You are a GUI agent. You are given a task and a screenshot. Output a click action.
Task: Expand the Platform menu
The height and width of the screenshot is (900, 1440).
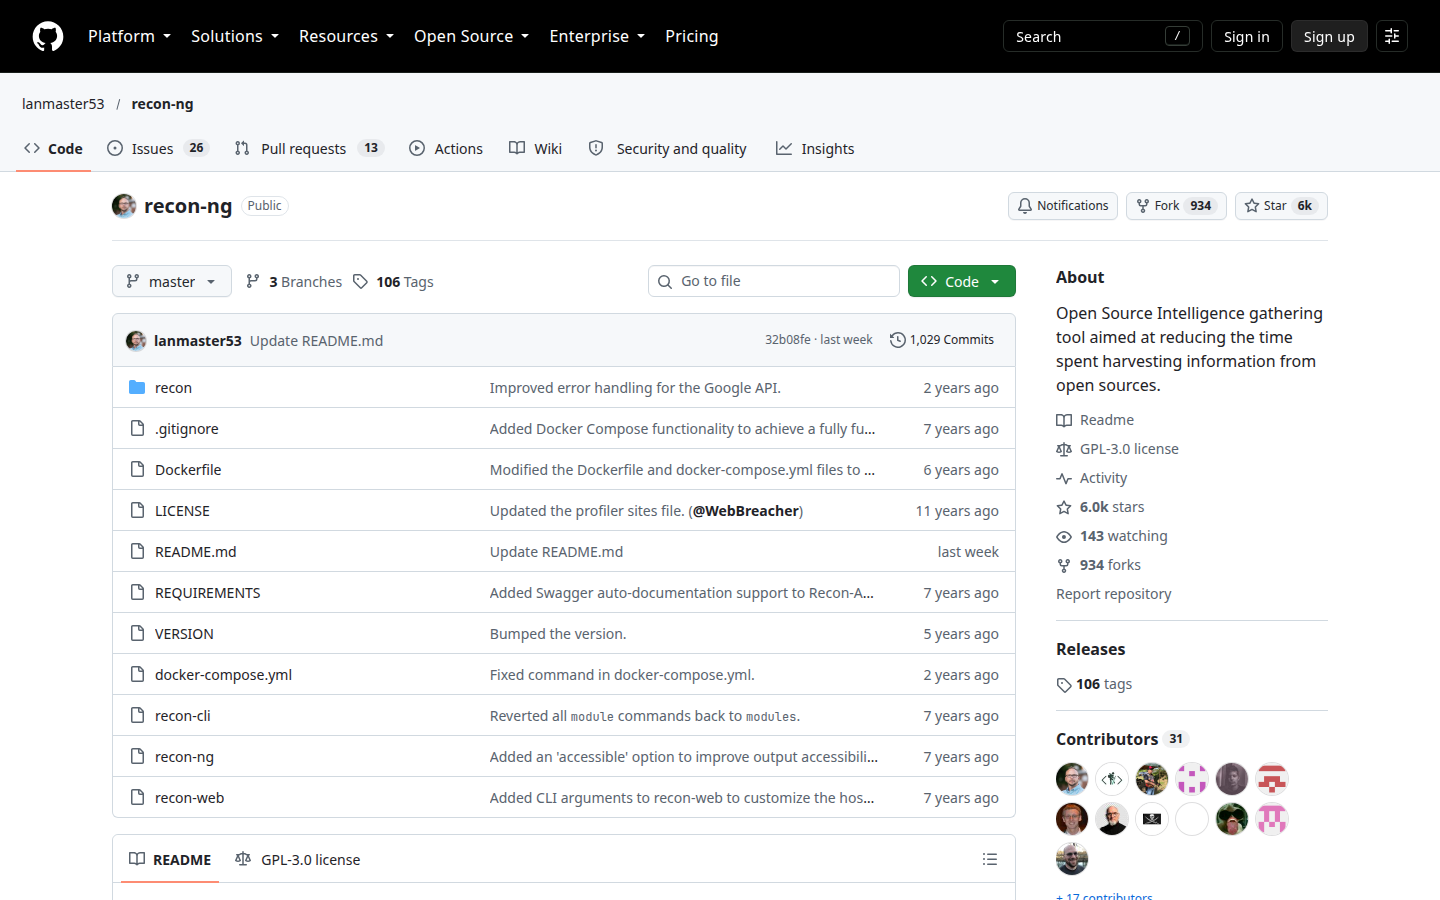tap(129, 36)
